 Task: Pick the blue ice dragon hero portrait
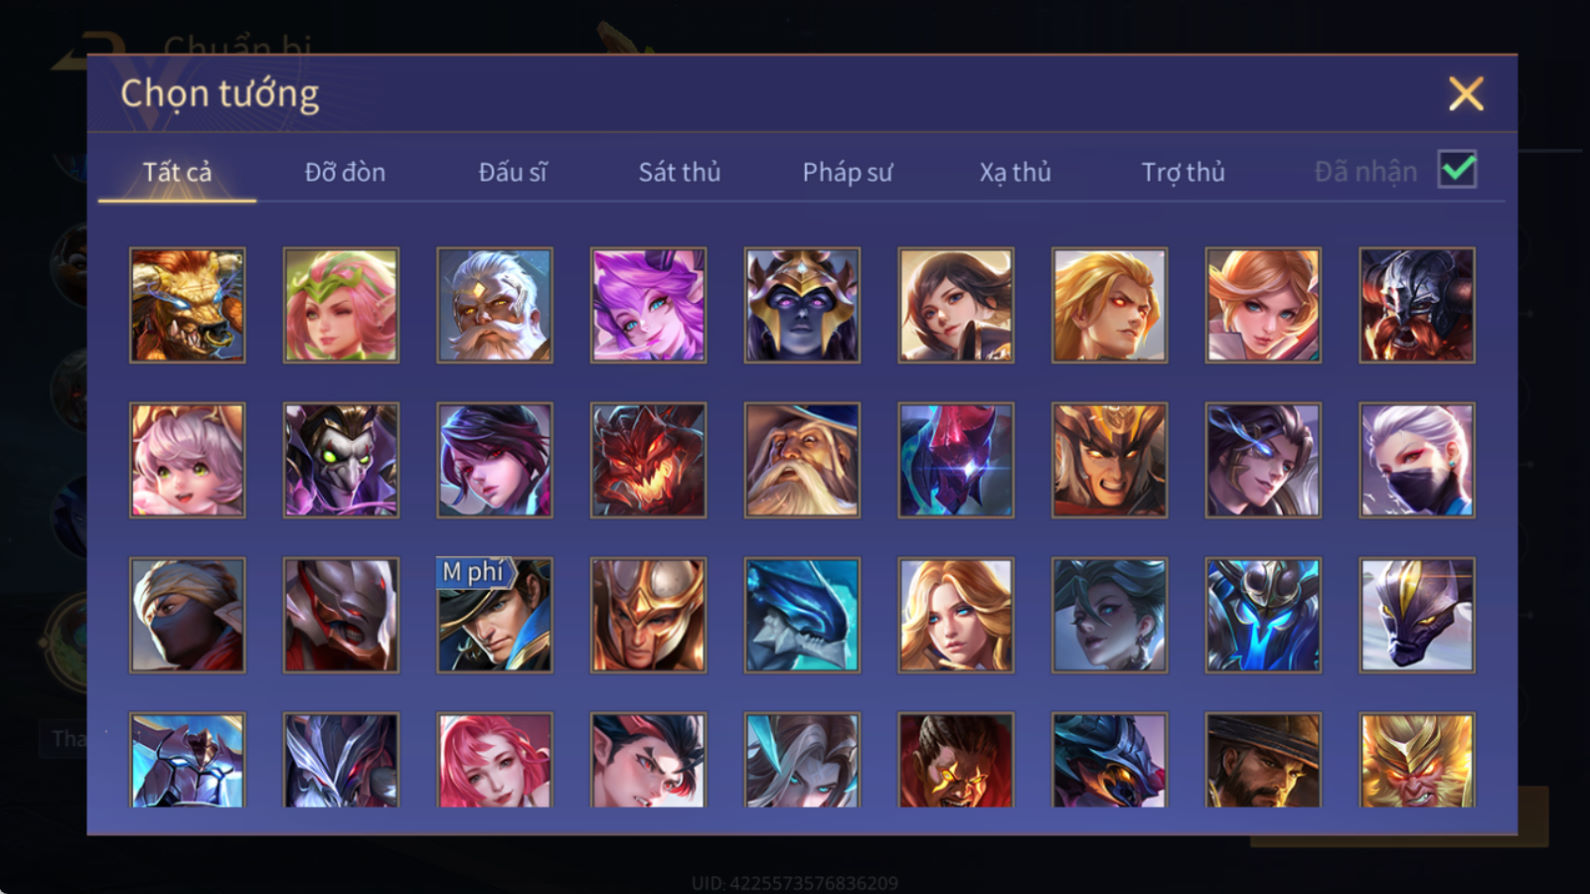pos(802,615)
